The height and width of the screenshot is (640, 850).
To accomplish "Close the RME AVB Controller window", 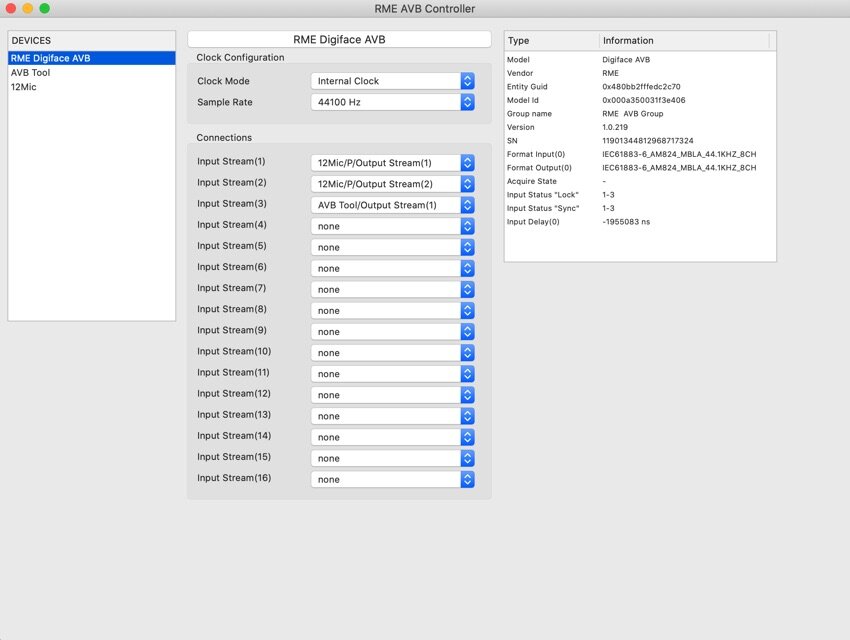I will (x=11, y=8).
